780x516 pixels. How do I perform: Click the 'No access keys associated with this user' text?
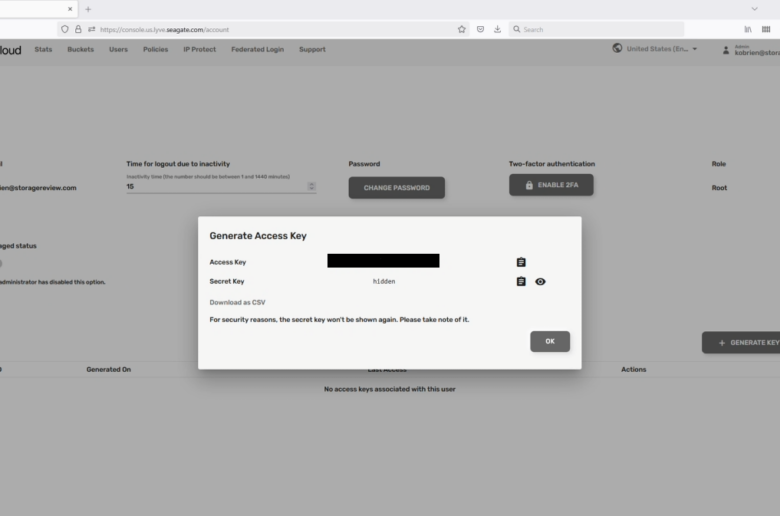390,389
